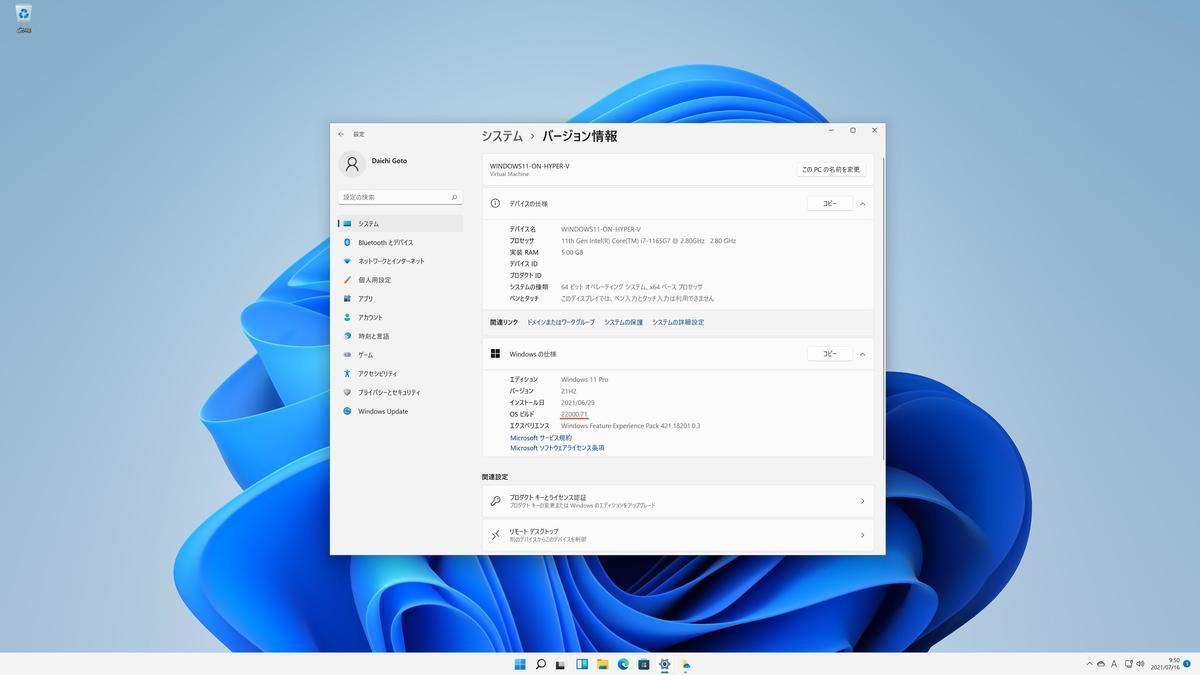Screen dimensions: 1200x675
Task: Show hidden tray icons chevron
Action: pos(1089,664)
